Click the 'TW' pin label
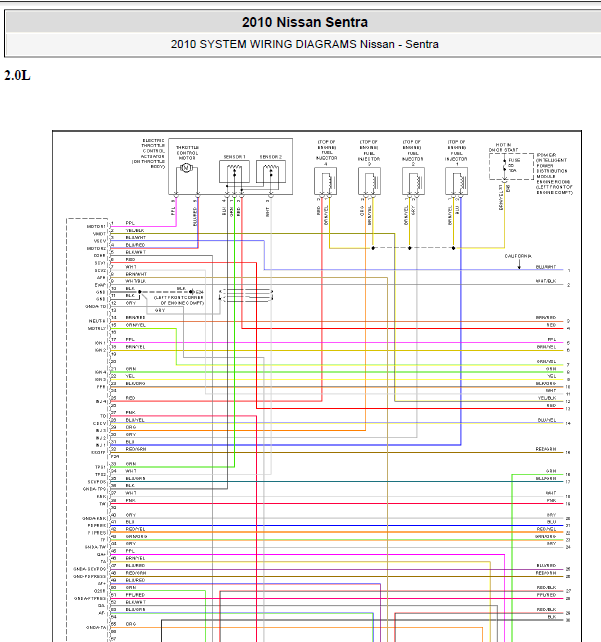The width and height of the screenshot is (601, 642). [103, 504]
